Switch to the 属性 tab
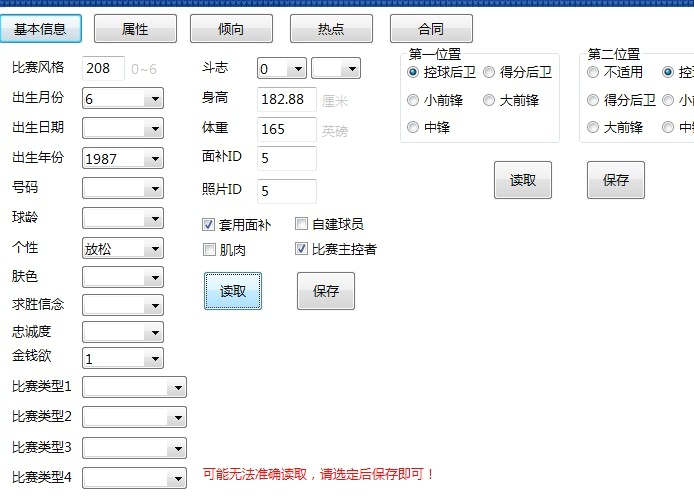The image size is (694, 496). 135,29
